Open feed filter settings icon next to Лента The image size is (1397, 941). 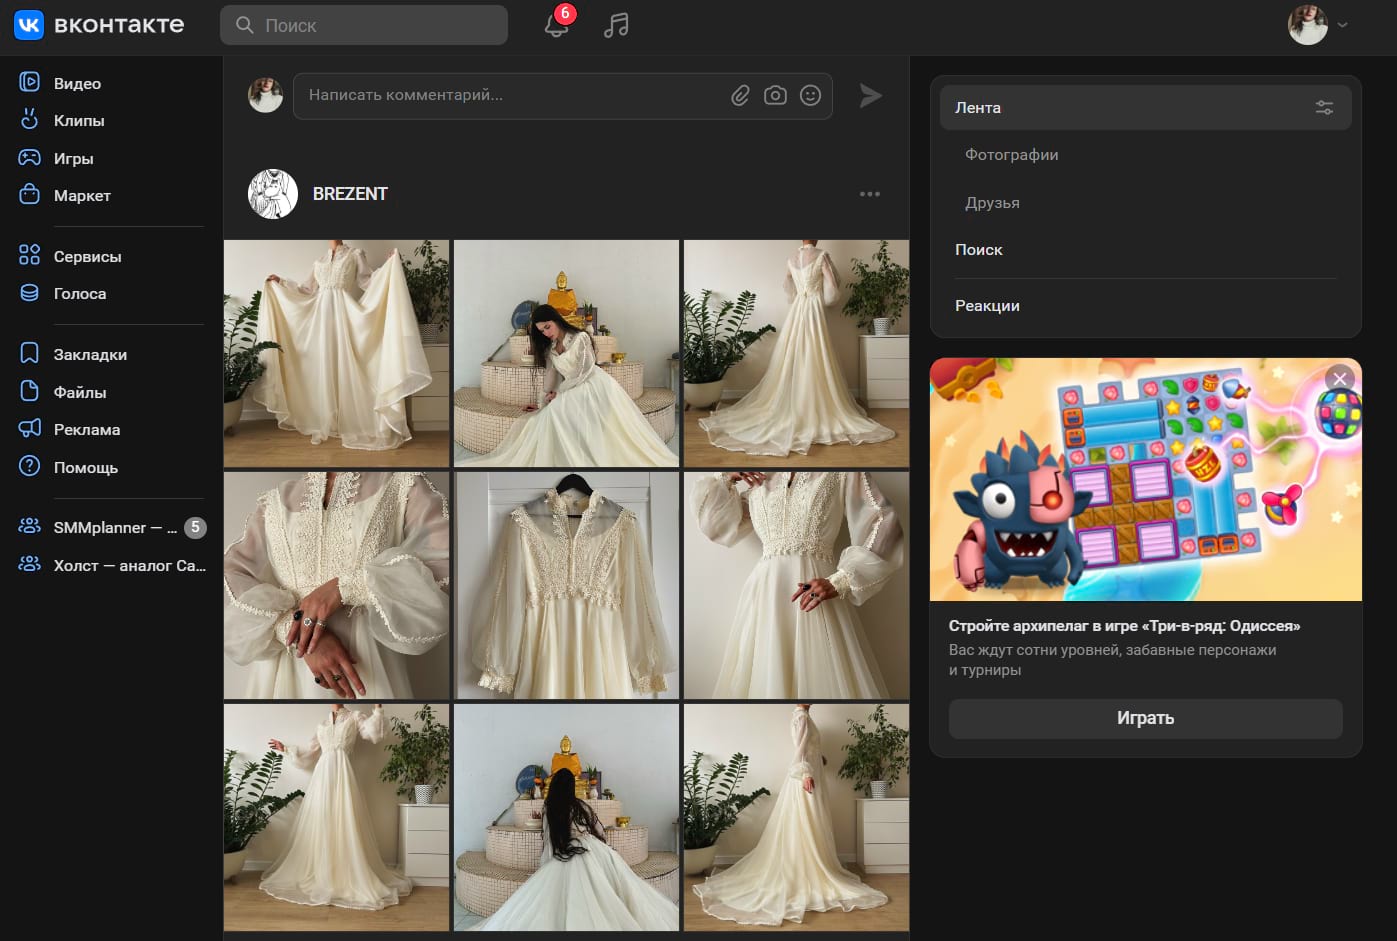[1324, 108]
